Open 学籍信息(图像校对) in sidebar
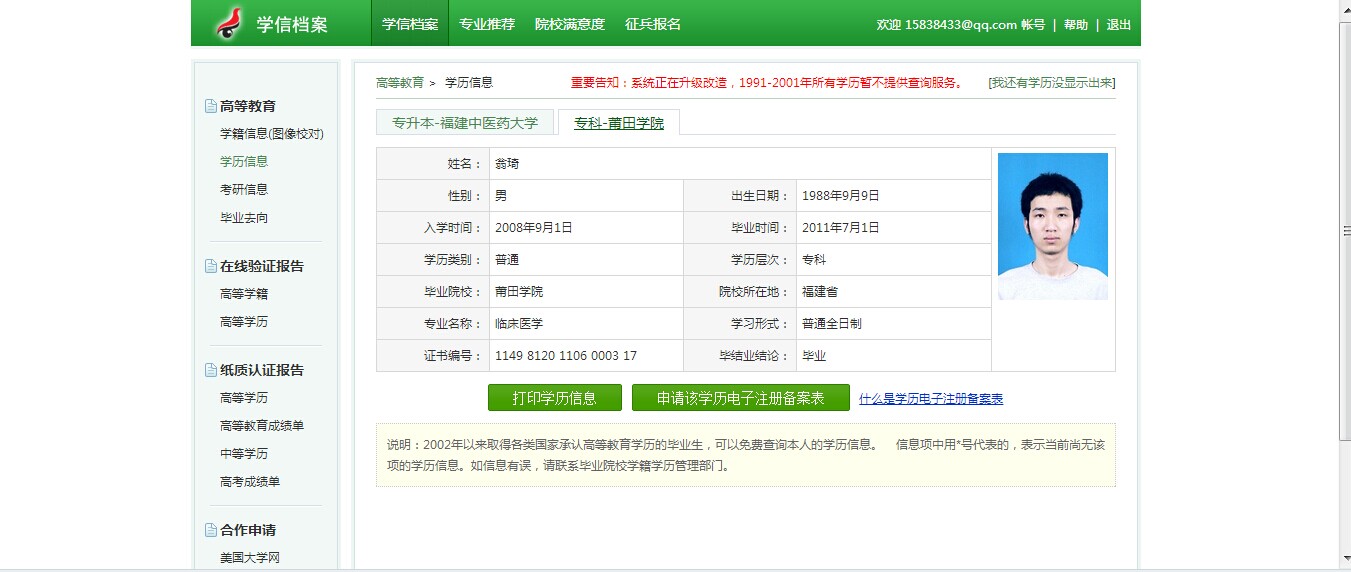The height and width of the screenshot is (572, 1351). pos(272,134)
